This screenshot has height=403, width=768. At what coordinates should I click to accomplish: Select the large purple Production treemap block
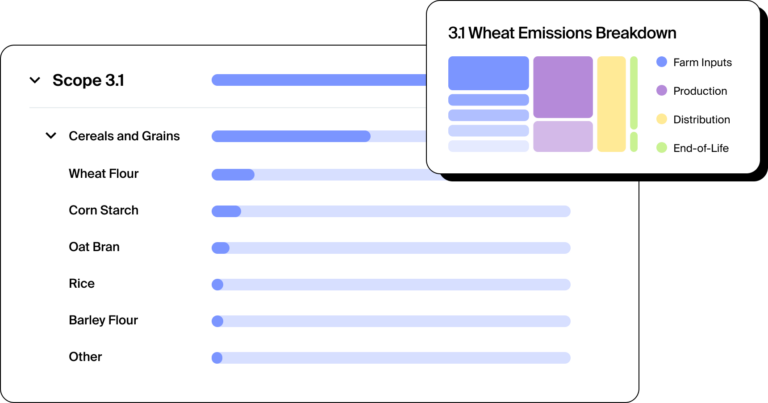click(563, 87)
